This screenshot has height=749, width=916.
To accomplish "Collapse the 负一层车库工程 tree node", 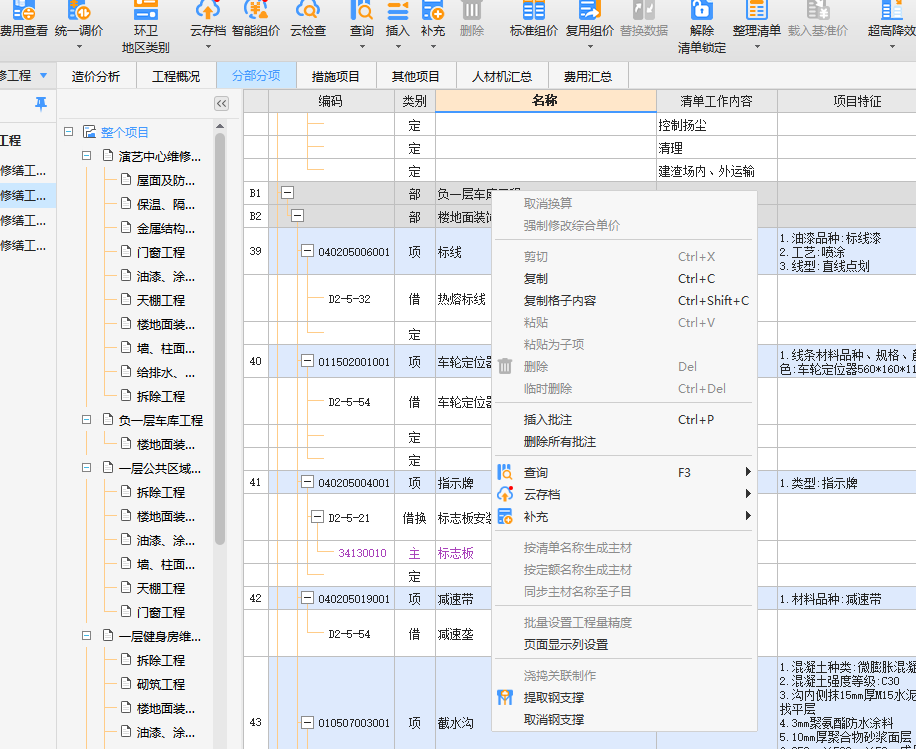I will tap(86, 419).
